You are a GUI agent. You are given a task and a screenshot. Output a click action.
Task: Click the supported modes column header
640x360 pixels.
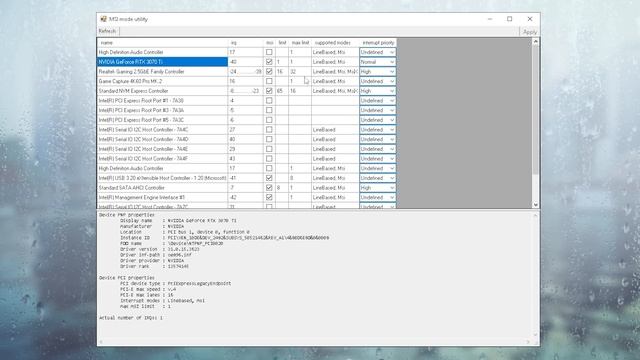[335, 42]
